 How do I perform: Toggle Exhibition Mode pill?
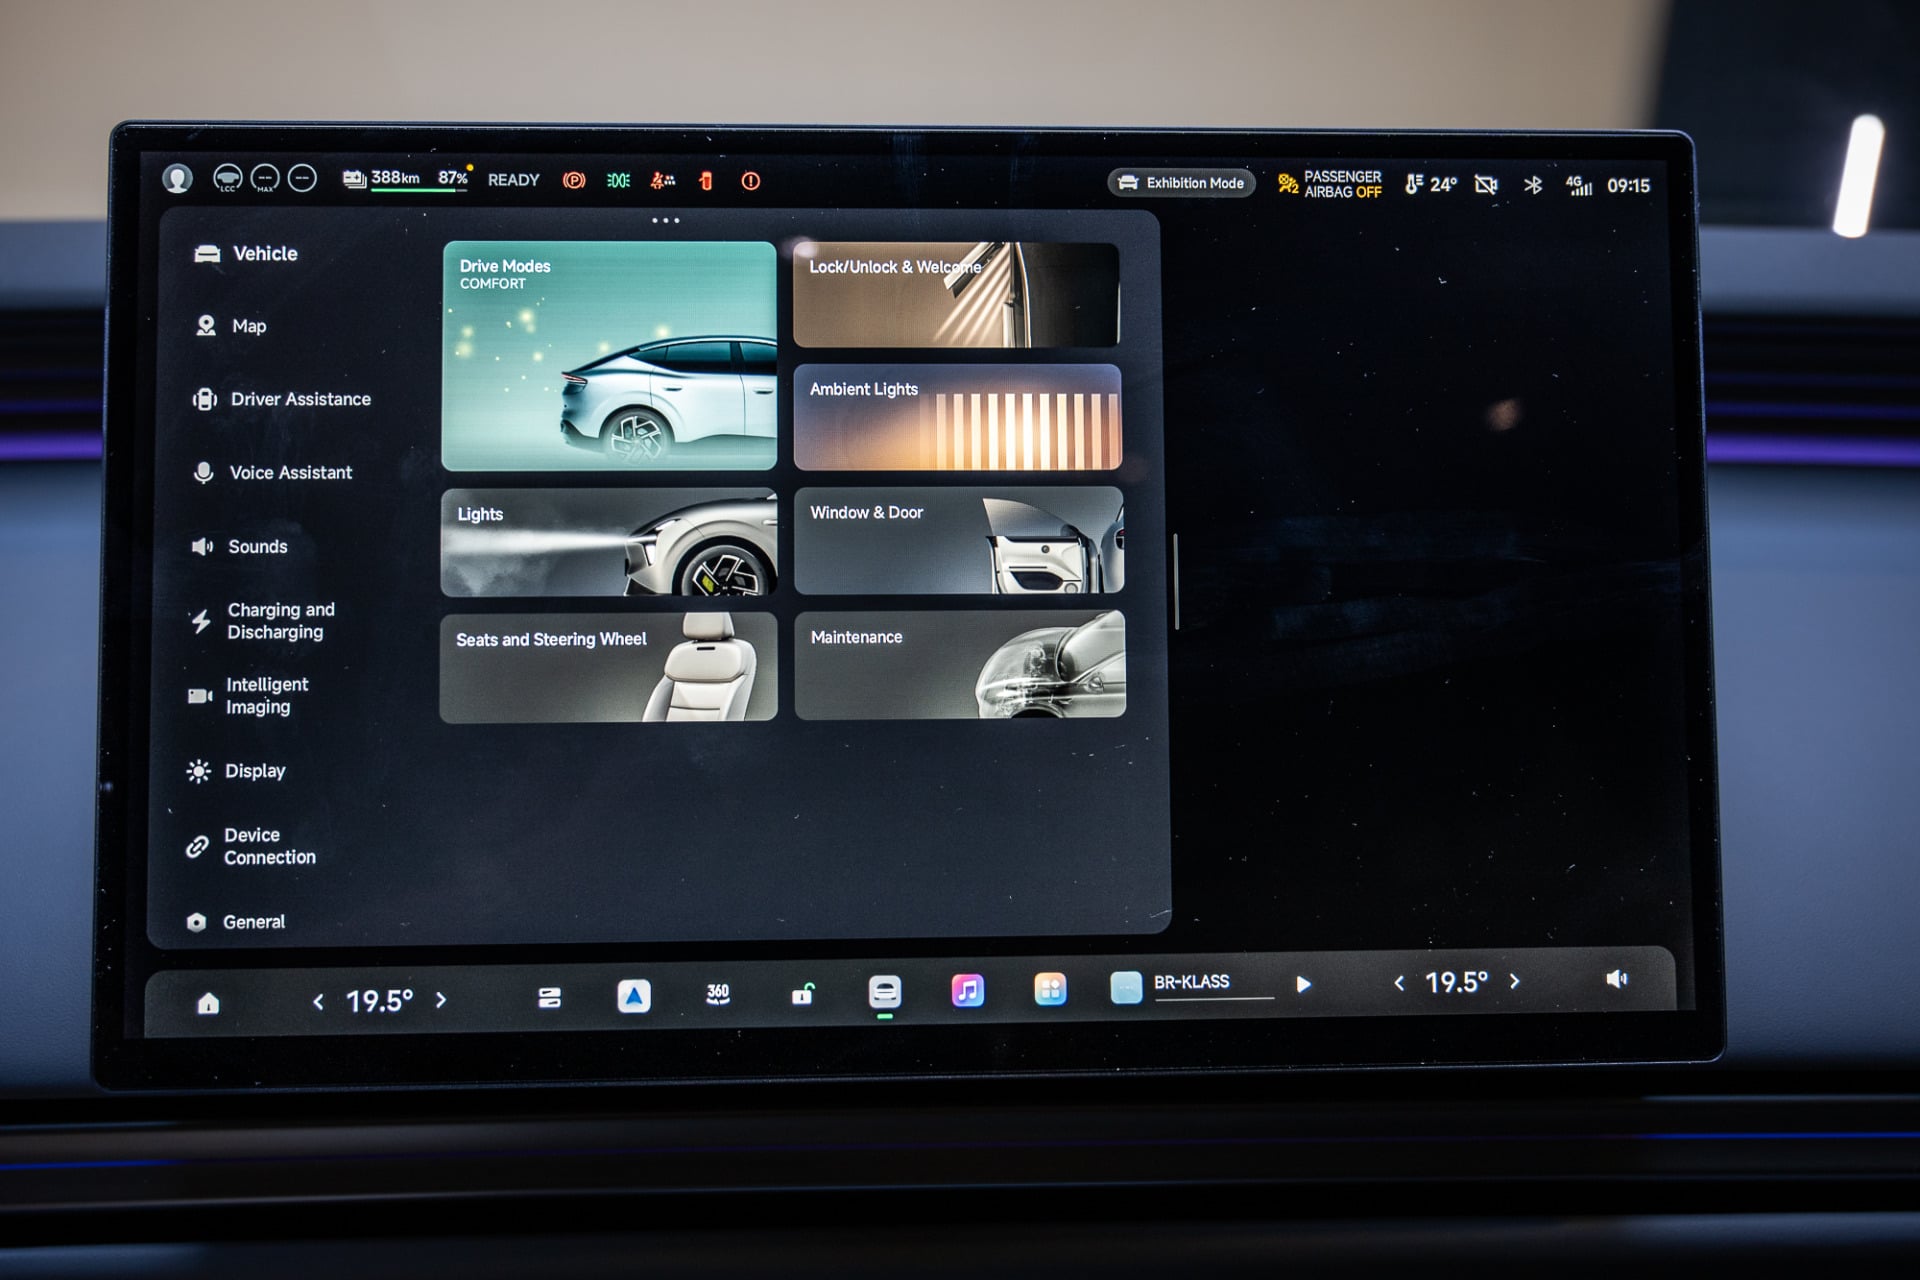[1182, 183]
